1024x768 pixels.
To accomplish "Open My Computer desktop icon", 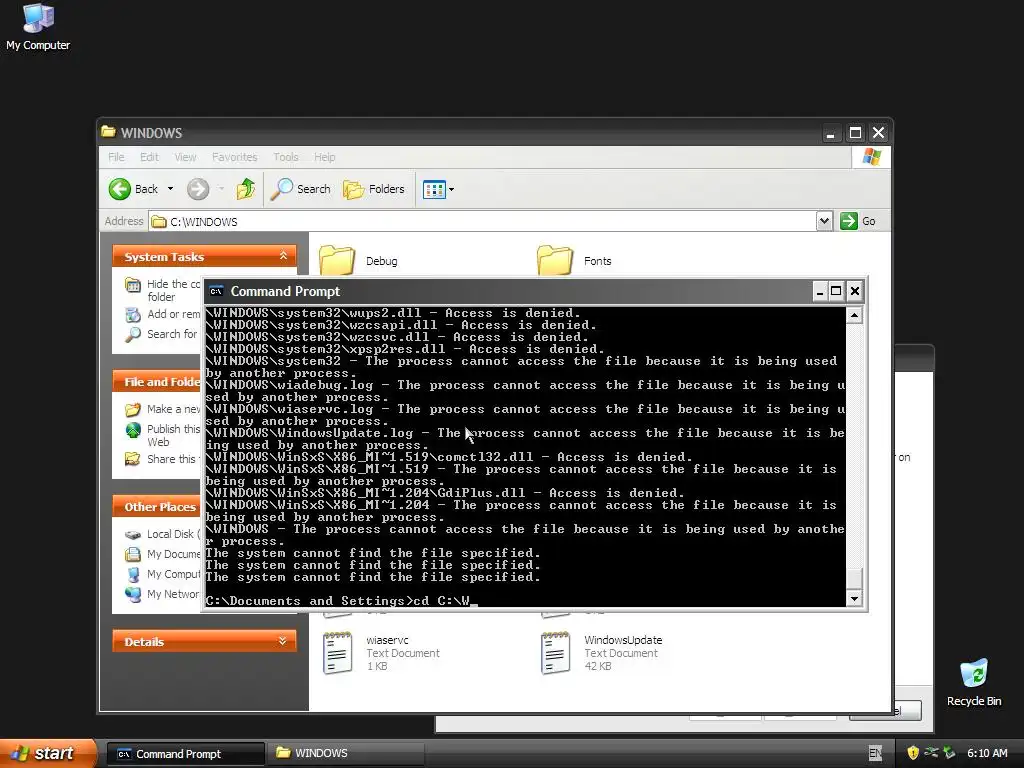I will [38, 27].
